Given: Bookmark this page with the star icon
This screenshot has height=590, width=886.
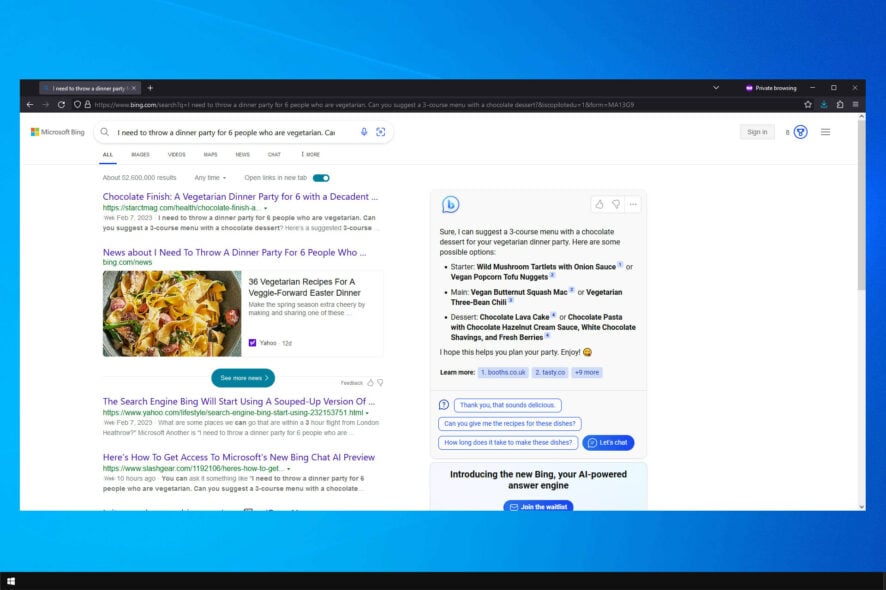Looking at the screenshot, I should pos(808,104).
